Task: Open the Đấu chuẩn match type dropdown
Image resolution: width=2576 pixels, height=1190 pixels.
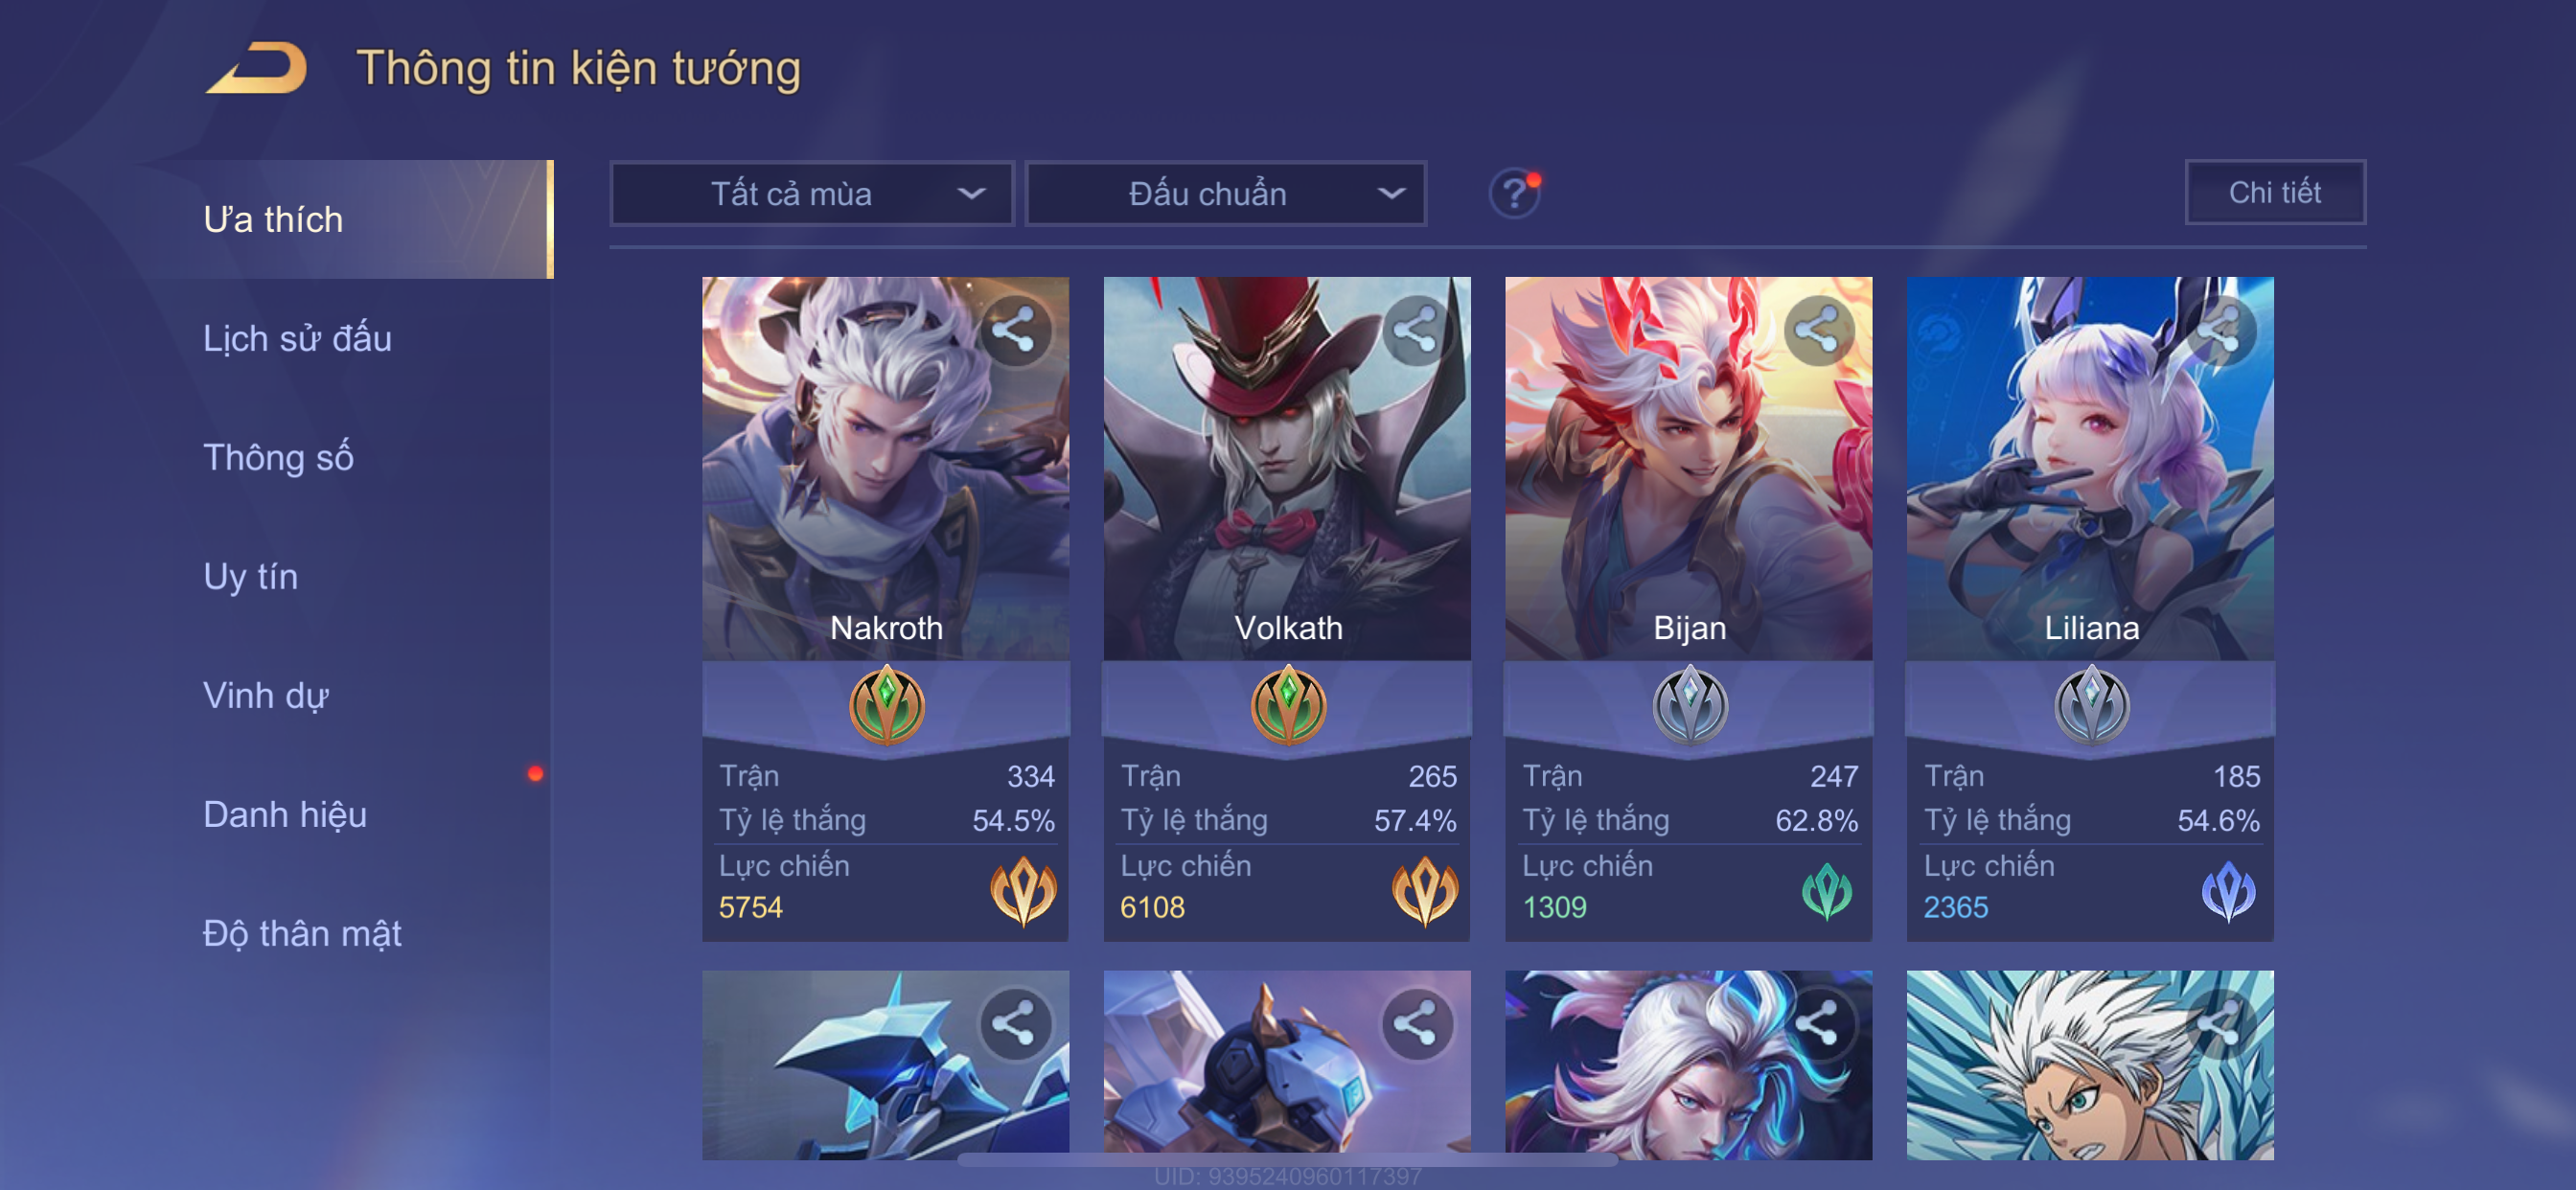Action: click(x=1226, y=193)
